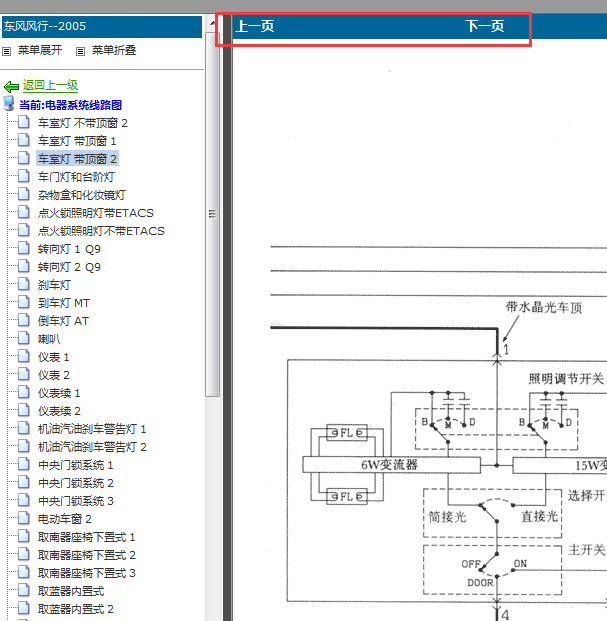This screenshot has width=607, height=621.
Task: Click the computer icon beside 当前:电器系统线路图
Action: pyautogui.click(x=9, y=103)
